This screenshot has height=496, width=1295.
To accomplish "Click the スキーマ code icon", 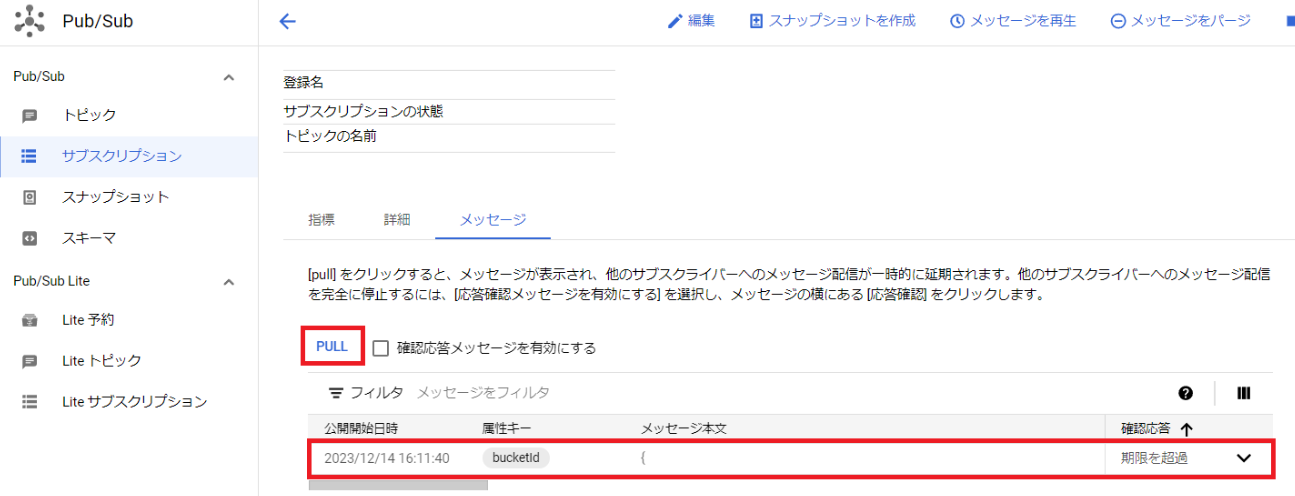I will [x=30, y=238].
